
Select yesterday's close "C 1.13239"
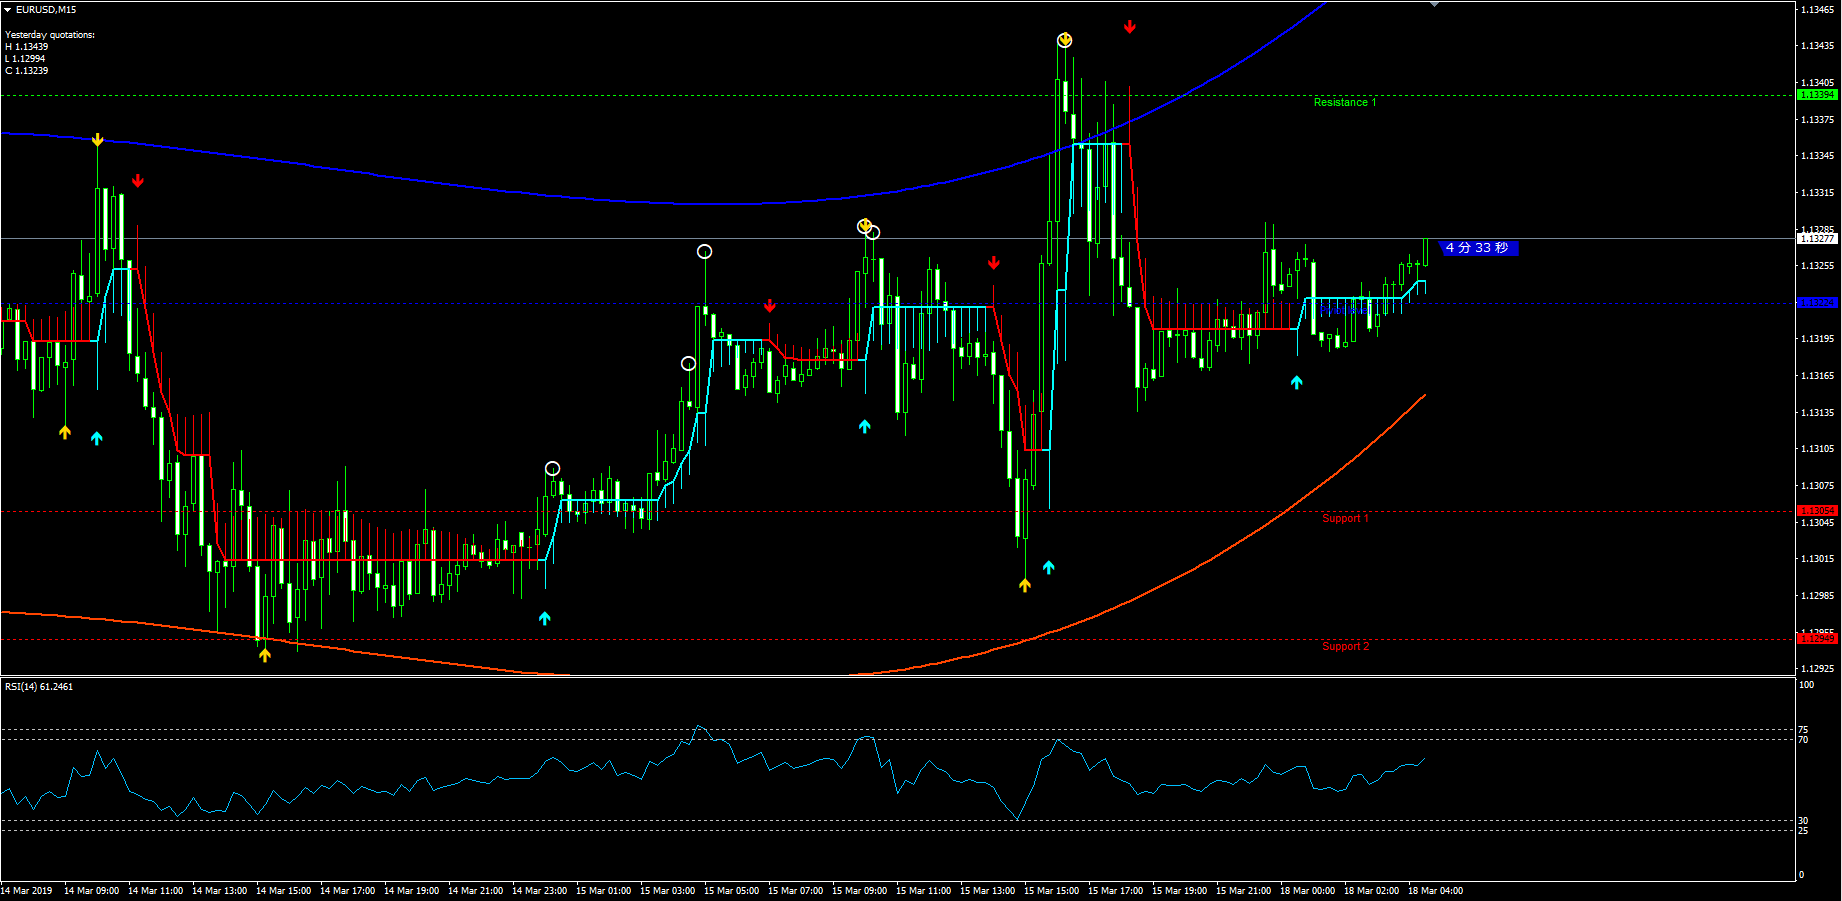pyautogui.click(x=27, y=71)
